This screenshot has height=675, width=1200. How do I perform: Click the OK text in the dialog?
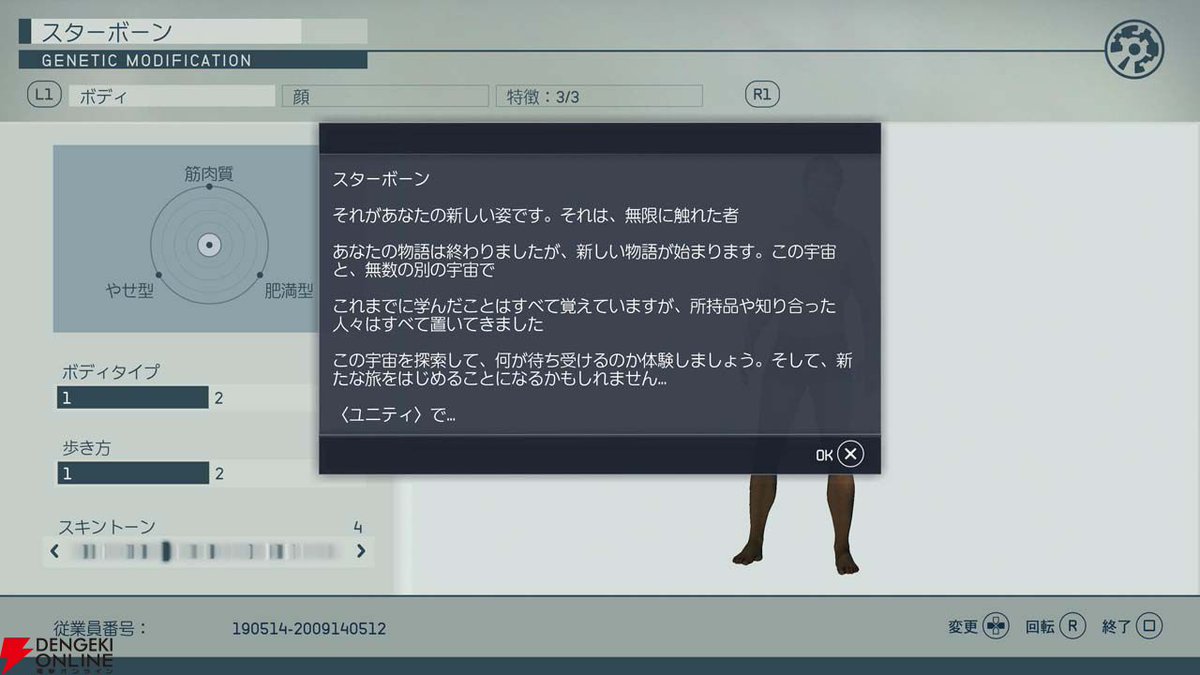[824, 456]
